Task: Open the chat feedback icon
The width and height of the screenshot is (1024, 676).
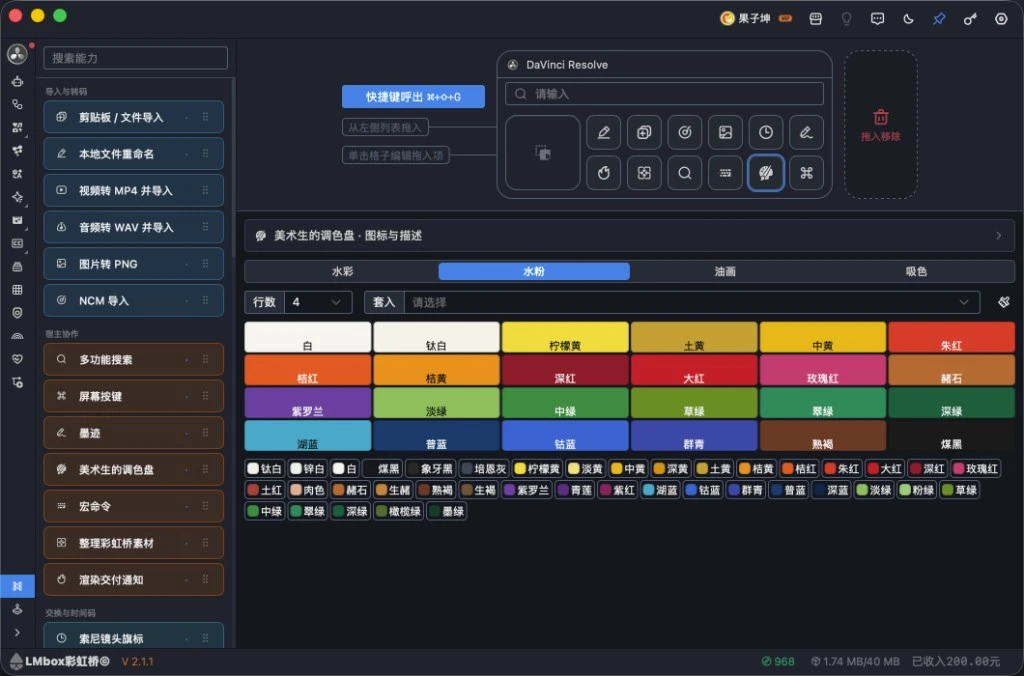Action: pos(877,19)
